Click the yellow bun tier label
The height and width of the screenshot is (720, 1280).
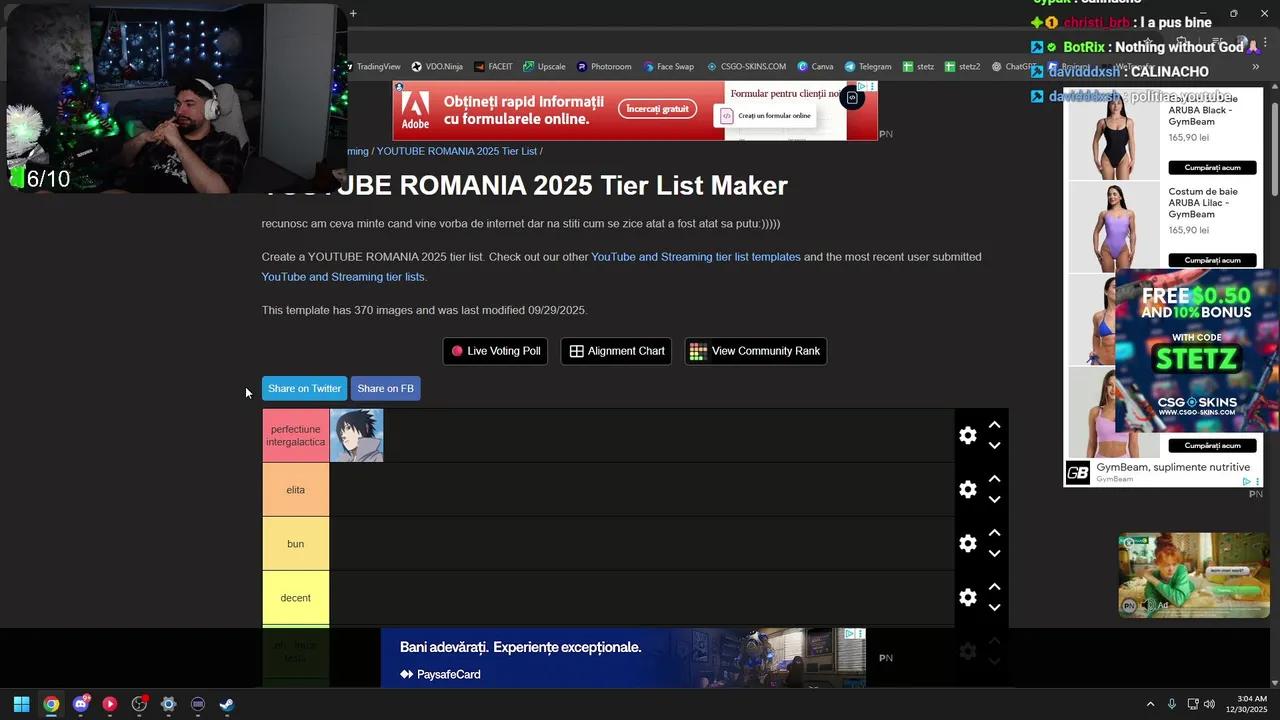click(295, 543)
